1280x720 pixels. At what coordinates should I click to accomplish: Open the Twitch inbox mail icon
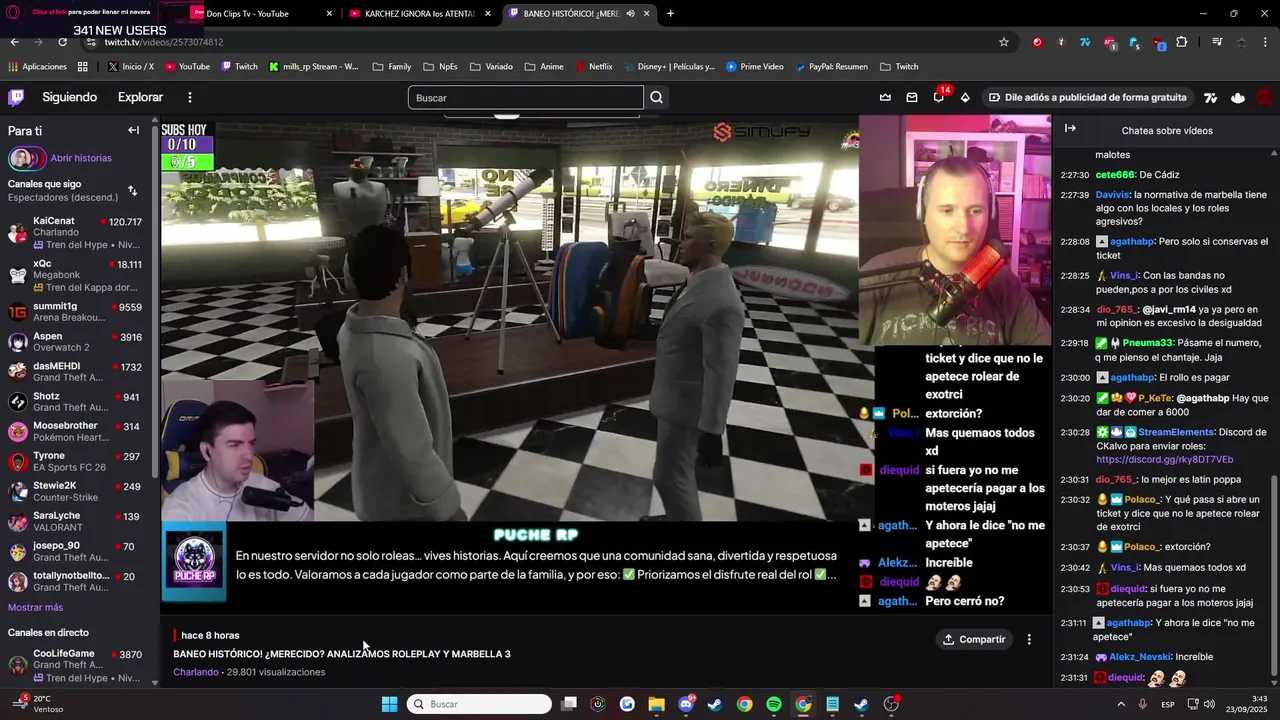[x=912, y=97]
